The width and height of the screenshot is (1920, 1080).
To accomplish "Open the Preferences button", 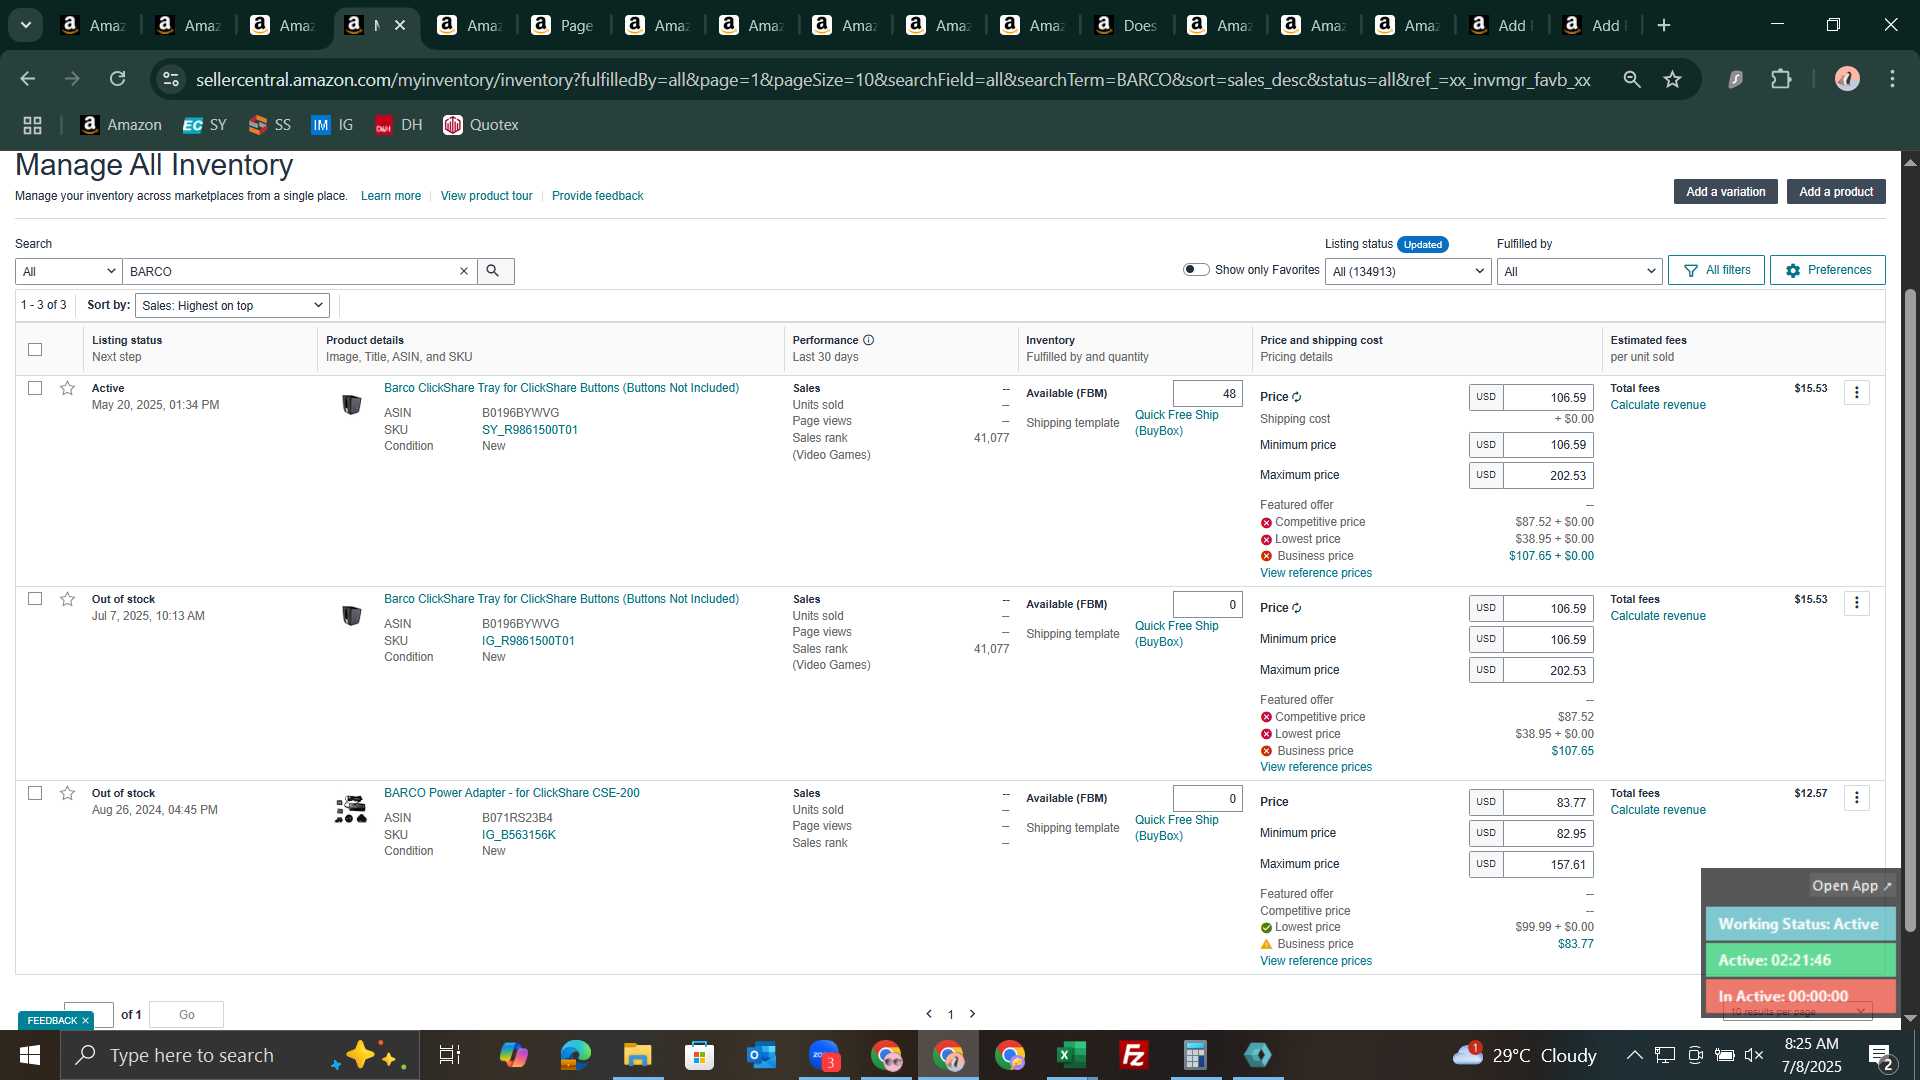I will point(1827,270).
